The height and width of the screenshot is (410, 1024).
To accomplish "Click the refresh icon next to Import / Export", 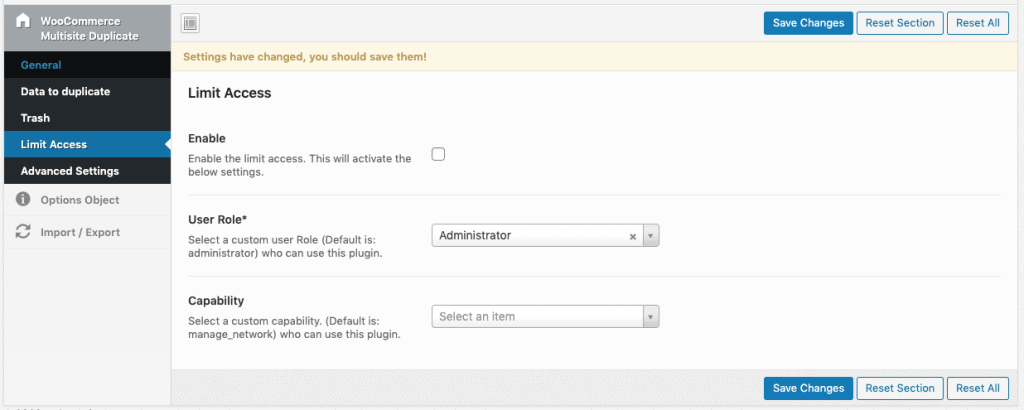I will (x=23, y=232).
